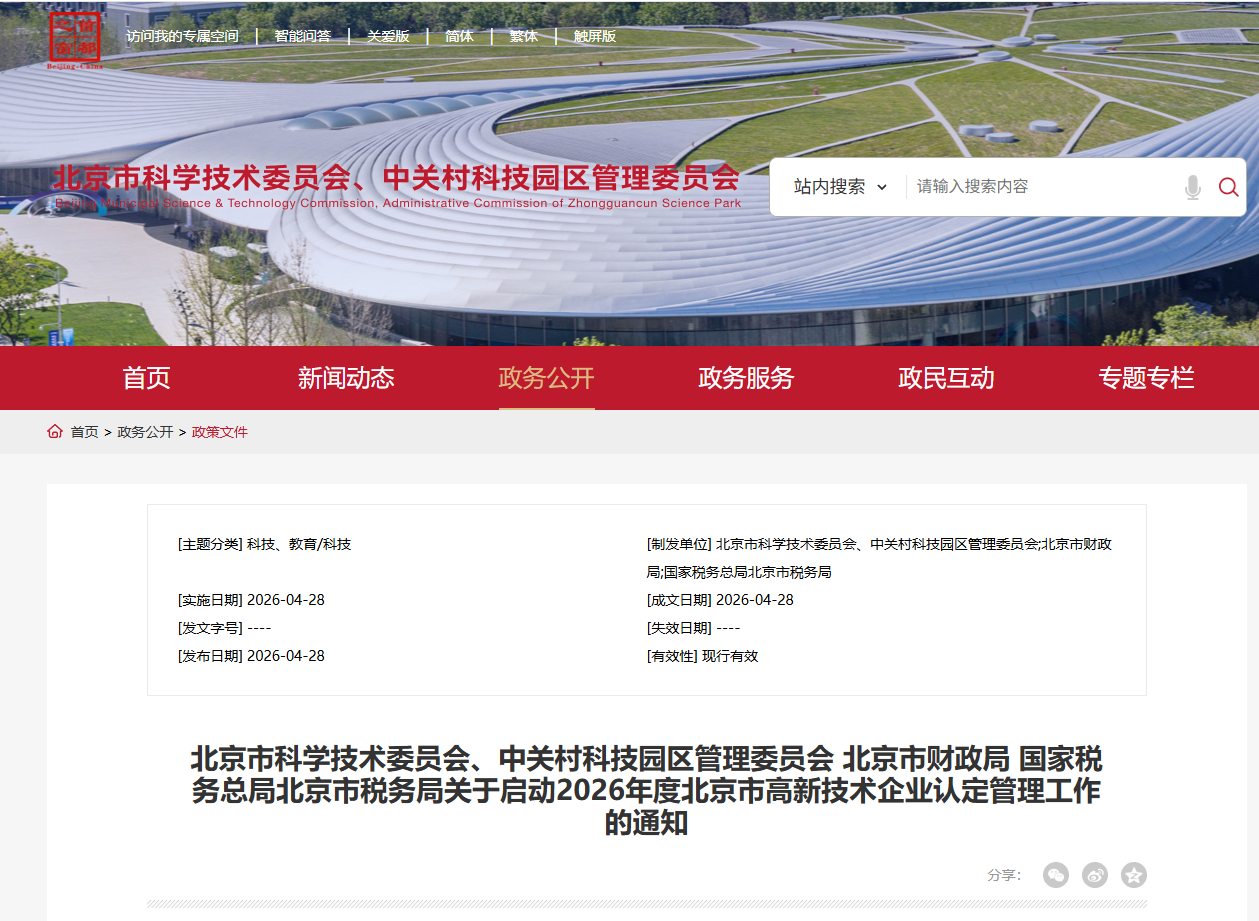Share via the star Qzone icon
The height and width of the screenshot is (921, 1259).
pos(1133,875)
